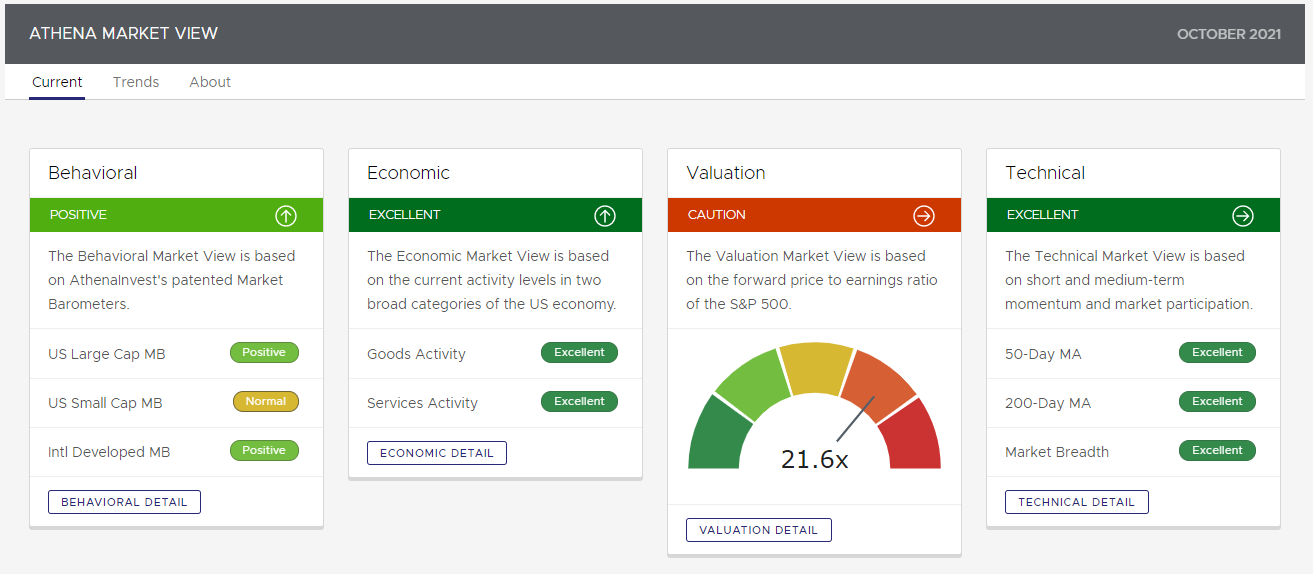
Task: Click the up arrow icon in Behavioral header
Action: [x=286, y=215]
